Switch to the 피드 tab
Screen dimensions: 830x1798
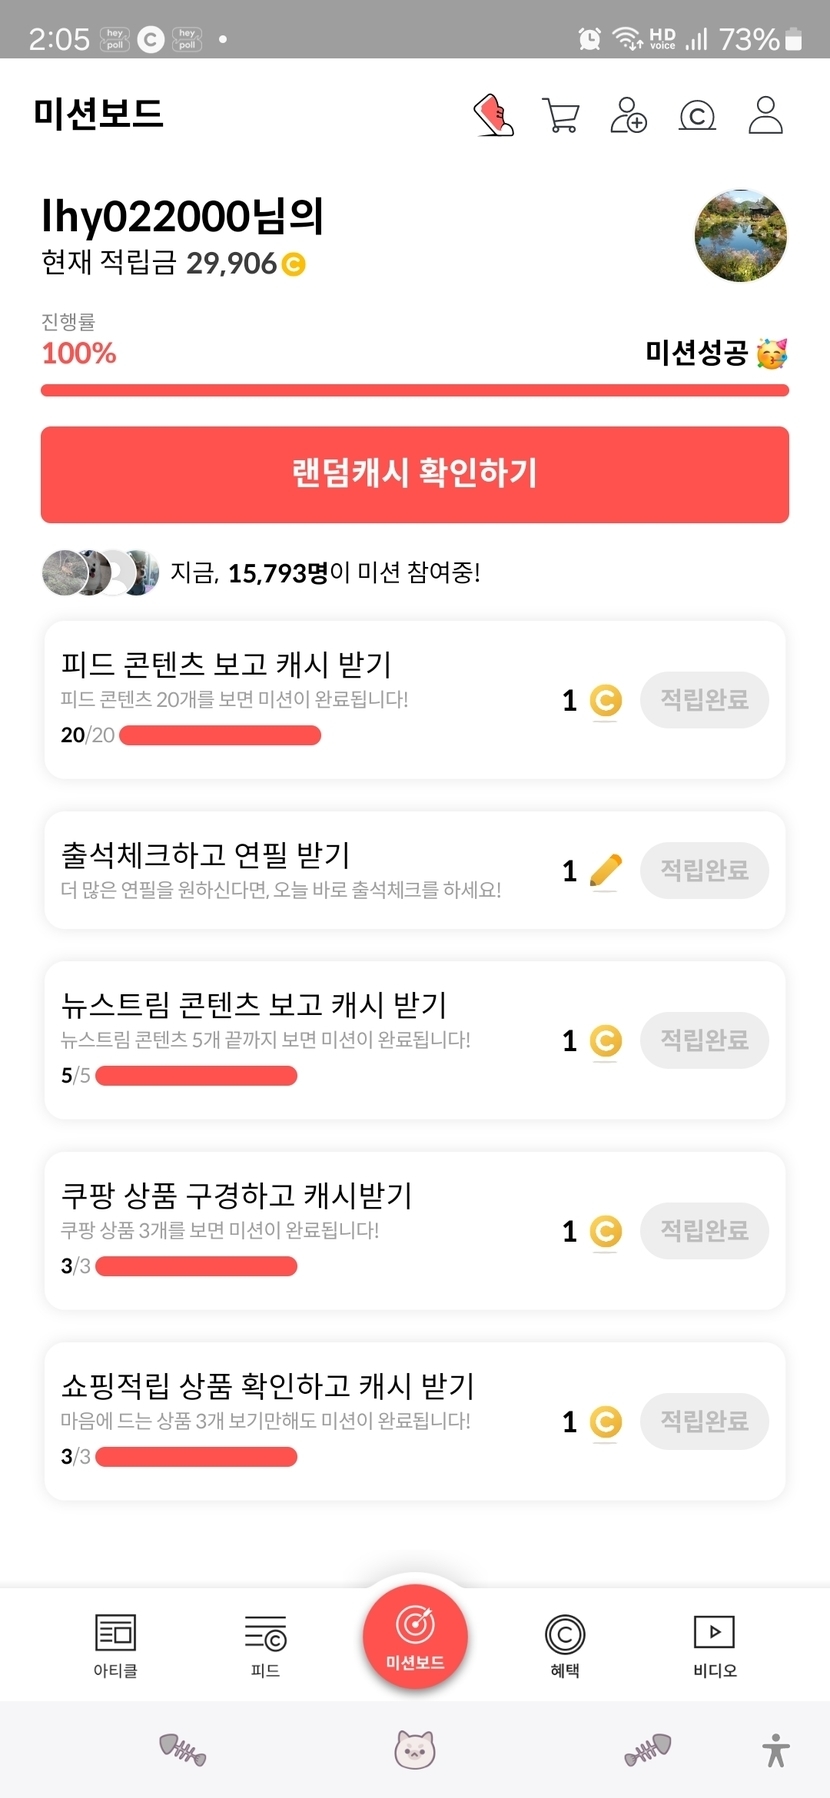(265, 1645)
